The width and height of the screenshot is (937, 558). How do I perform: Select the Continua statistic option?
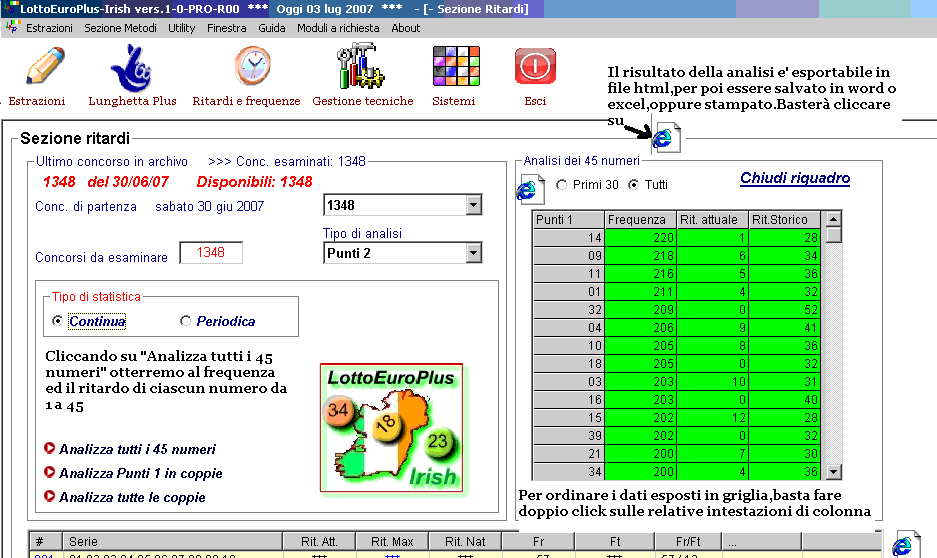click(x=57, y=321)
